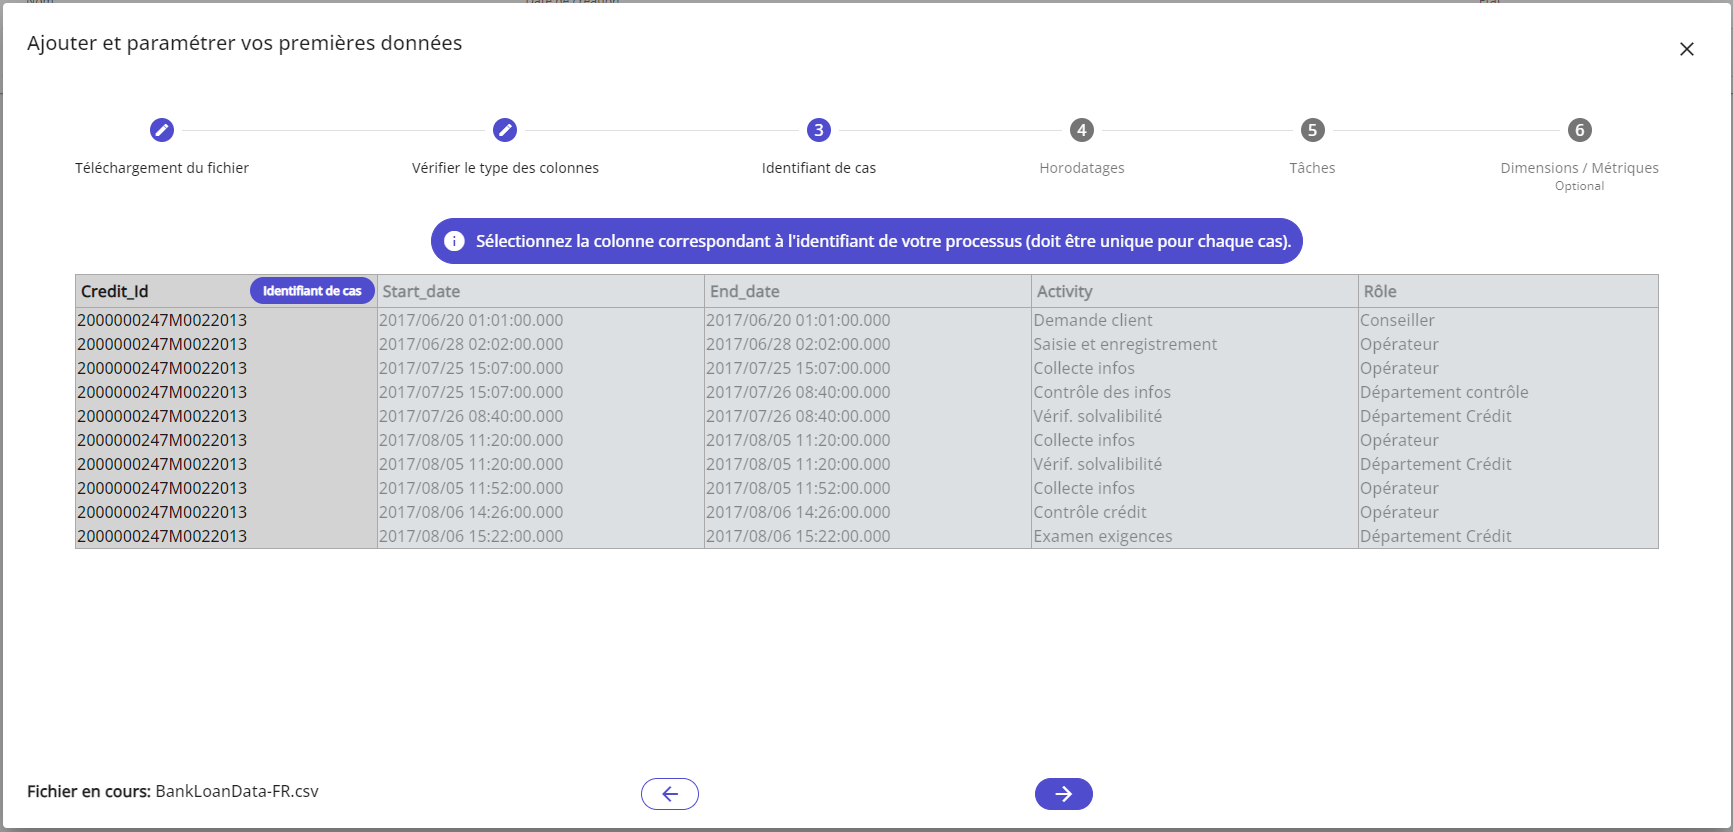Select the Credit_Id column header
This screenshot has width=1733, height=832.
[115, 291]
